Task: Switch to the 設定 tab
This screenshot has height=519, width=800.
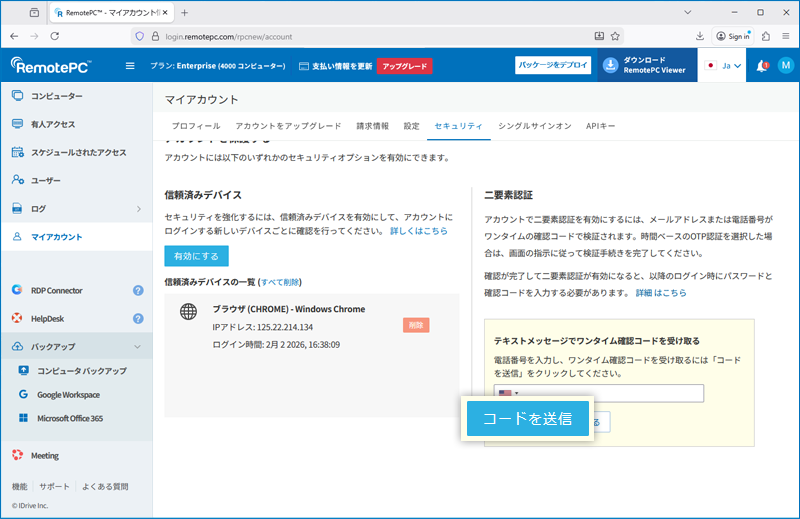Action: pyautogui.click(x=411, y=126)
